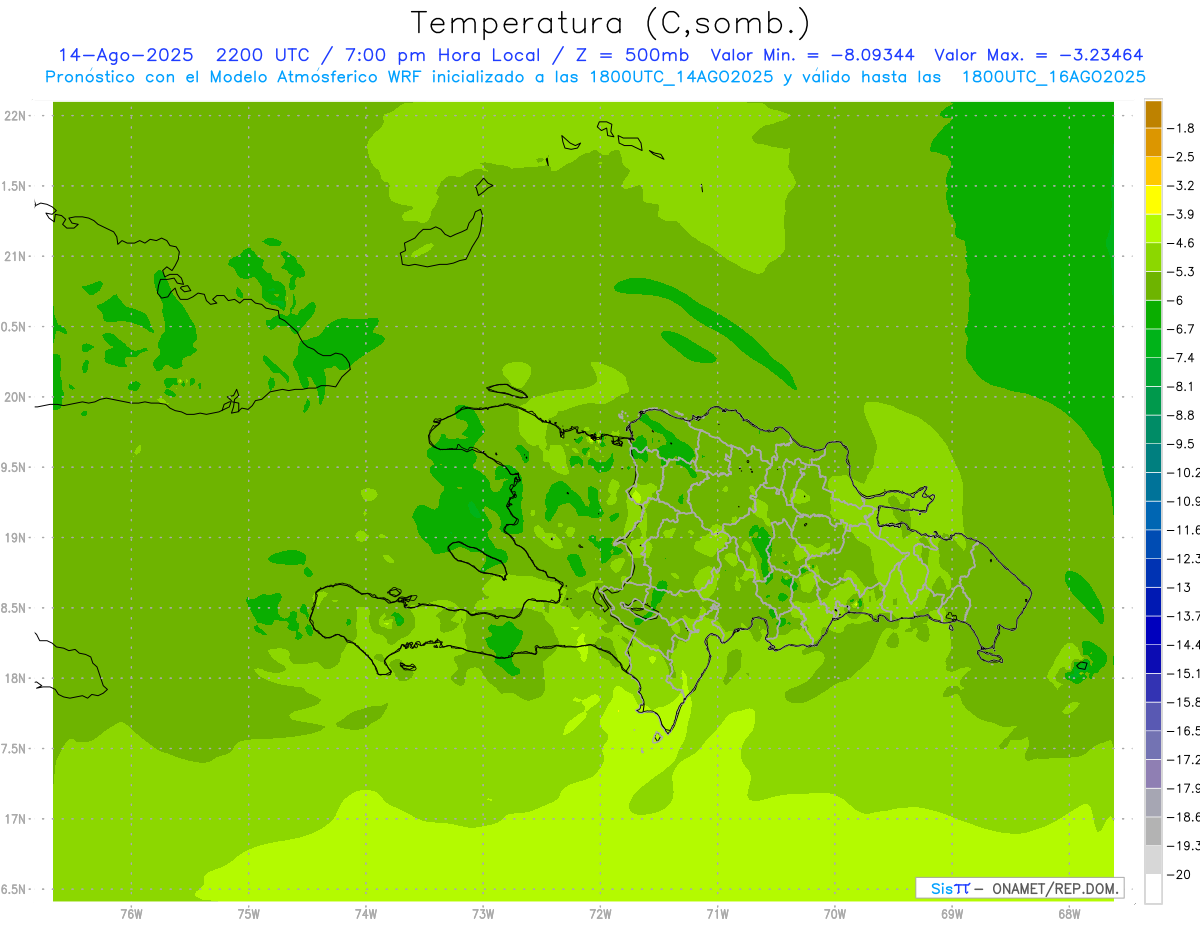The image size is (1200, 927).
Task: Click the "-3.2" colorbar label
Action: pyautogui.click(x=1181, y=185)
